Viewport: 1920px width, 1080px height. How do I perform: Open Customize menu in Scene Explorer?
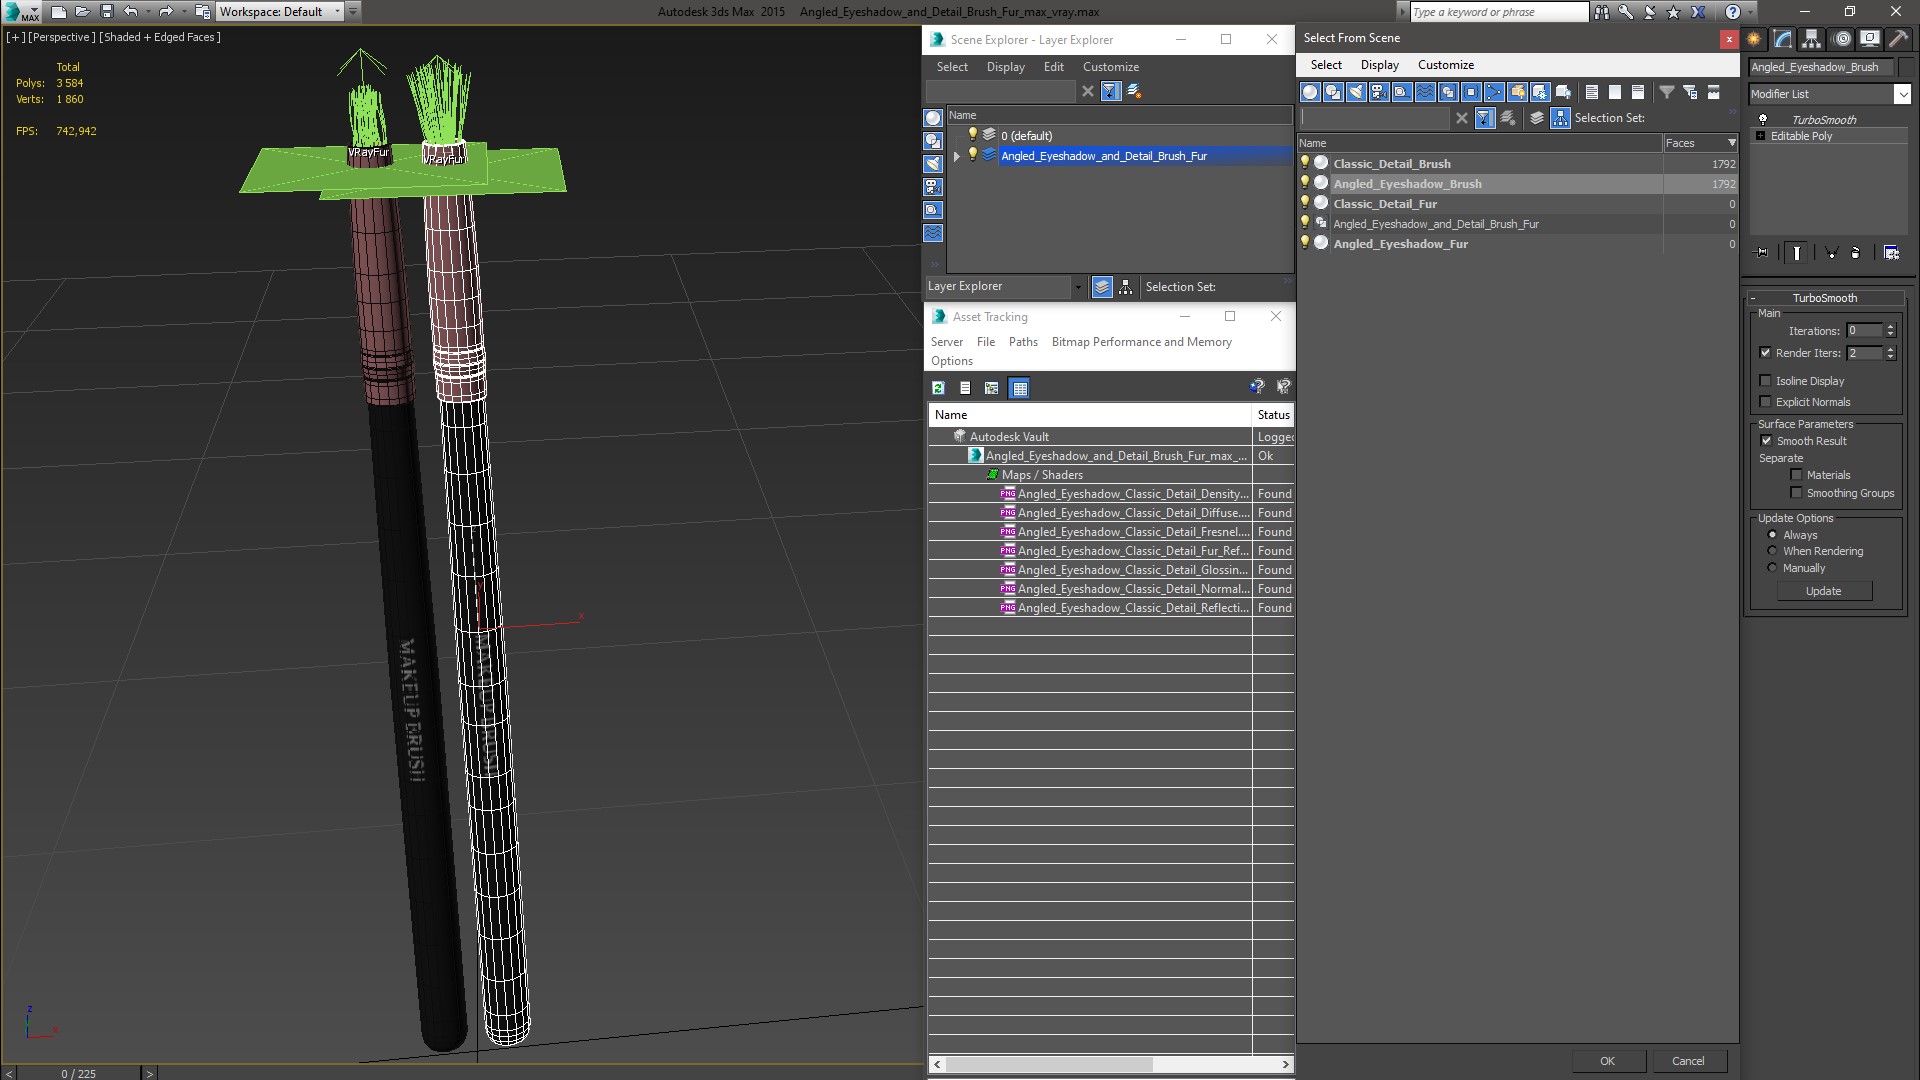click(x=1110, y=67)
